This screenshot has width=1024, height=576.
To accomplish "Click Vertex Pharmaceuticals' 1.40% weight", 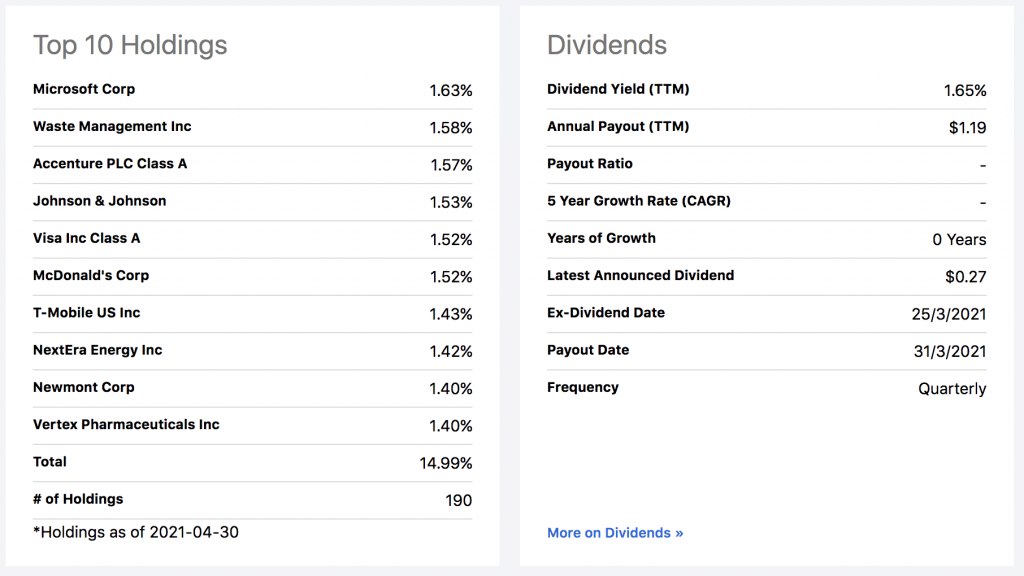I will [451, 426].
